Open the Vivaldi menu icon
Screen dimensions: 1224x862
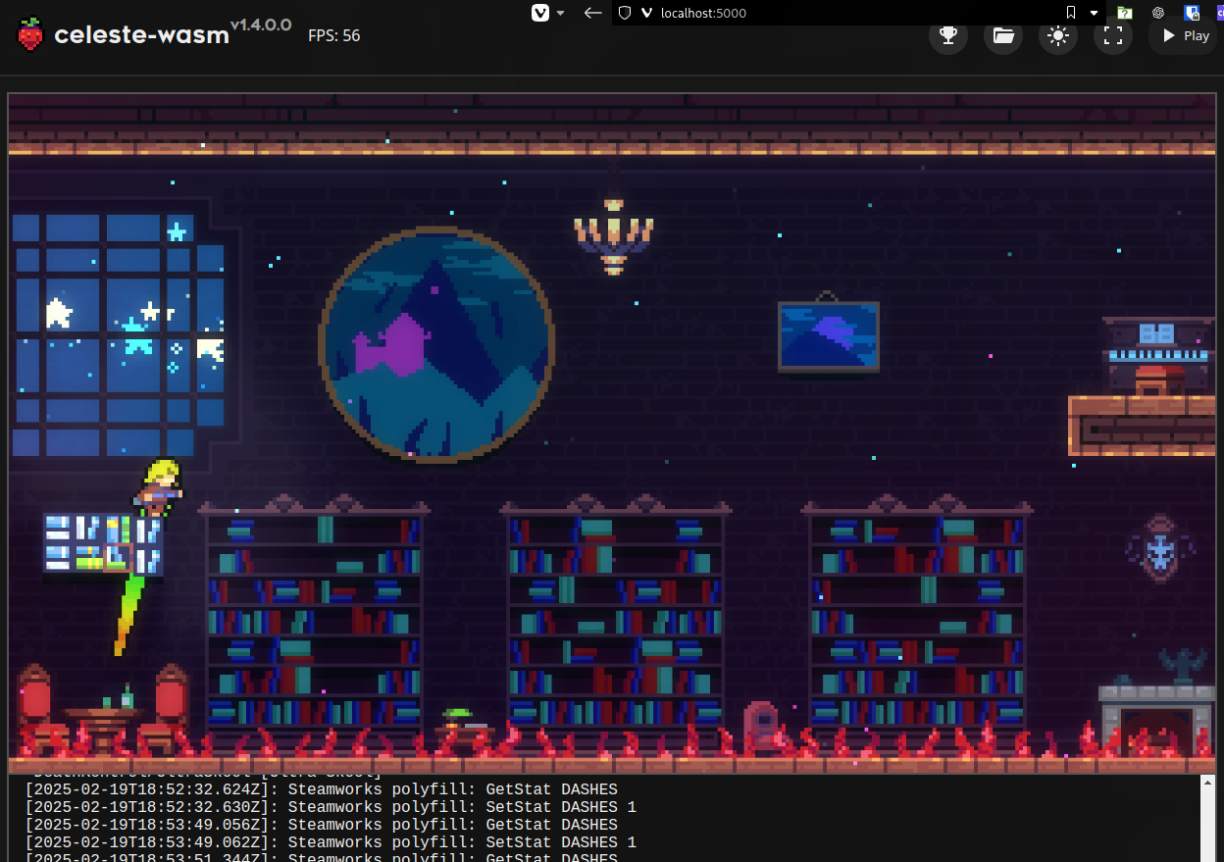coord(540,13)
